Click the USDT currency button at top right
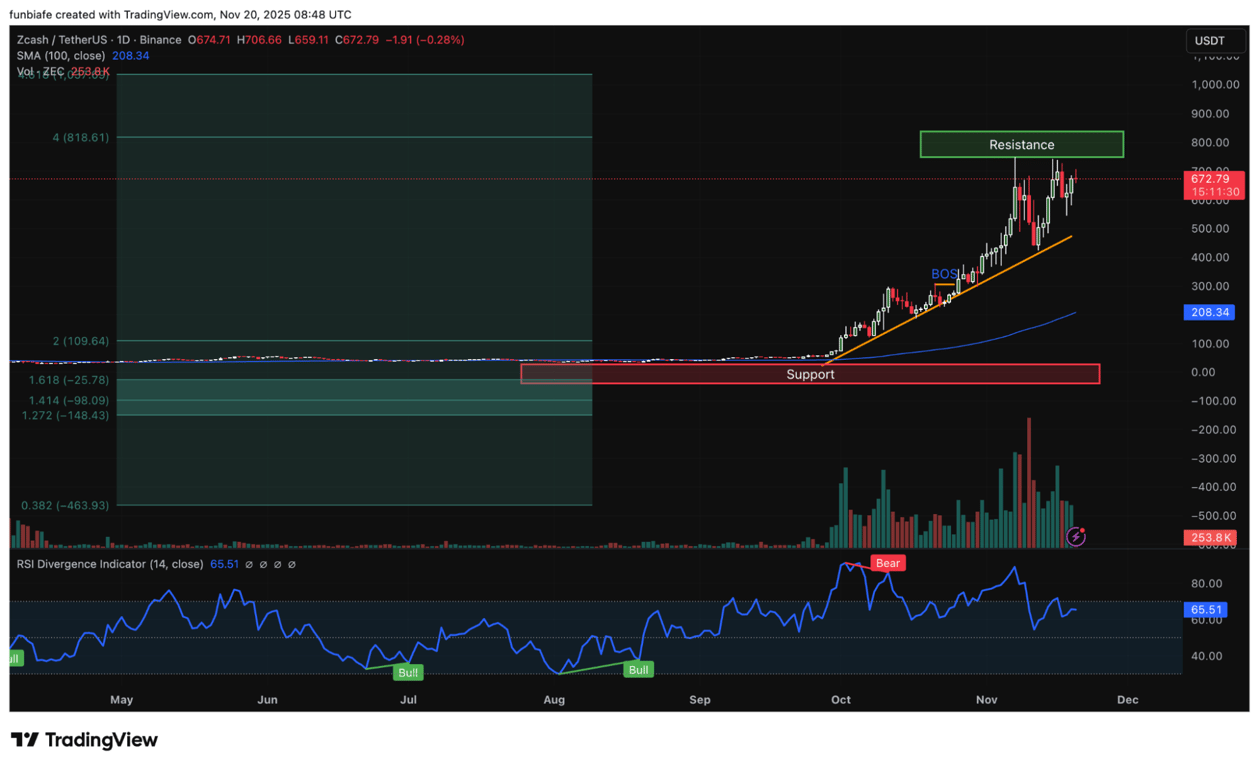This screenshot has height=768, width=1259. [1215, 41]
